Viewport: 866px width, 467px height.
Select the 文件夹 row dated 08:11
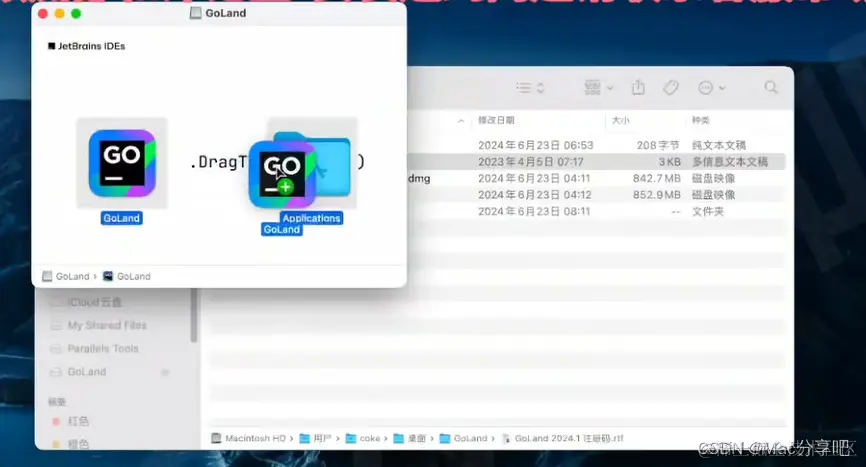coord(596,211)
